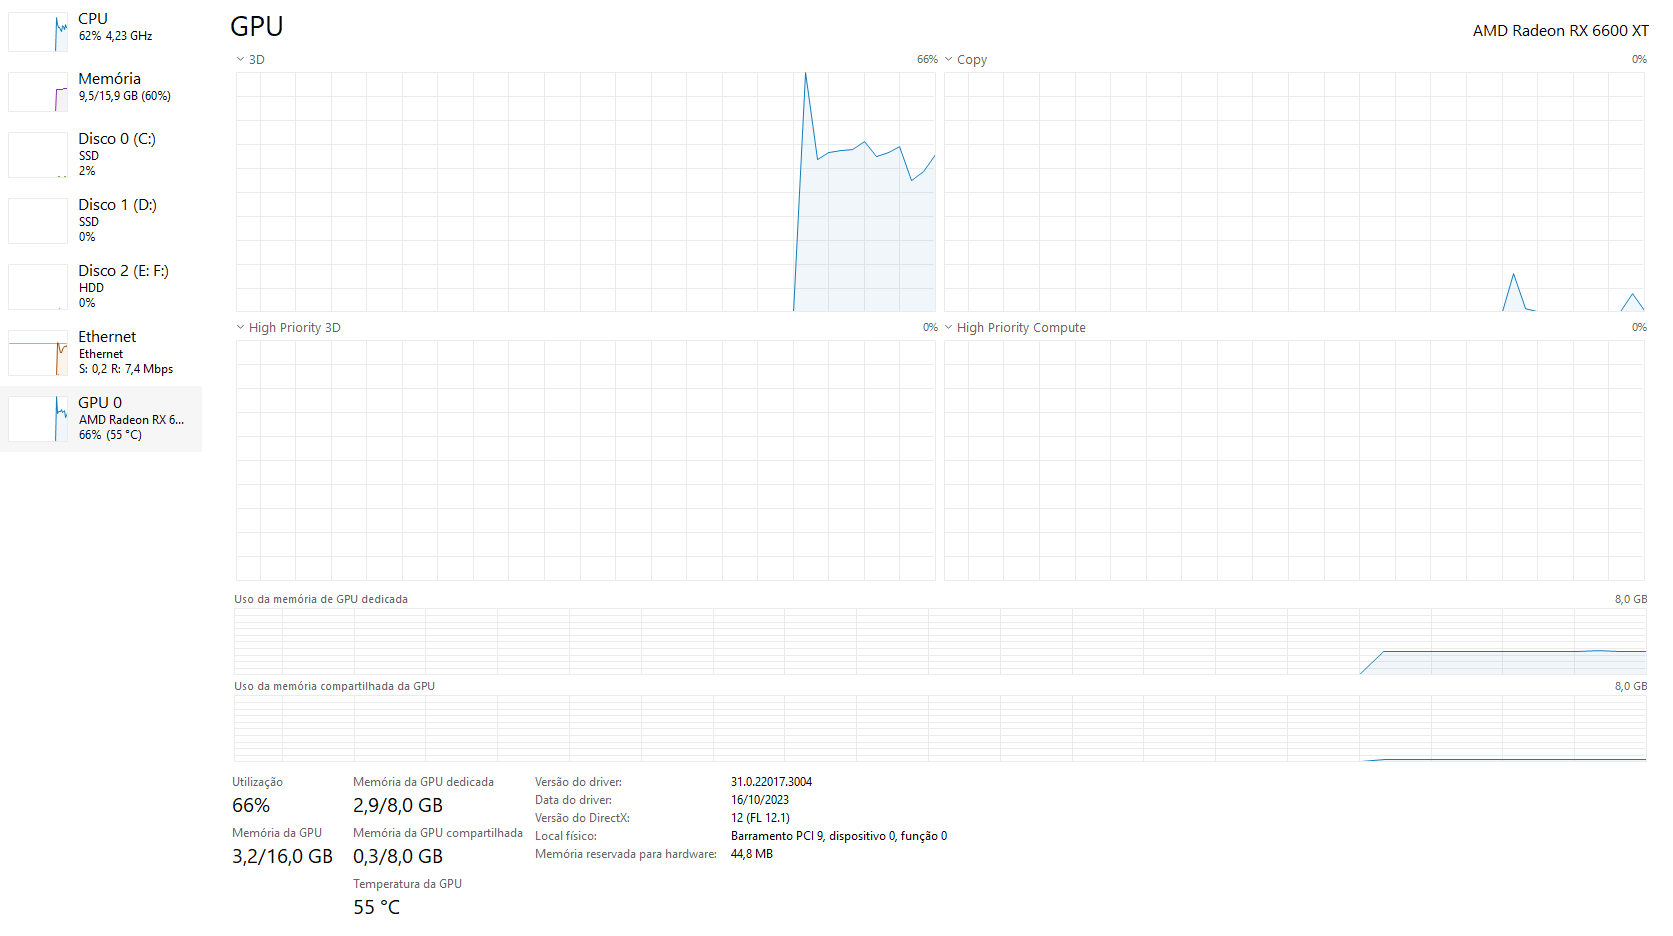
Task: Open the Ethernet performance entry
Action: pos(101,353)
